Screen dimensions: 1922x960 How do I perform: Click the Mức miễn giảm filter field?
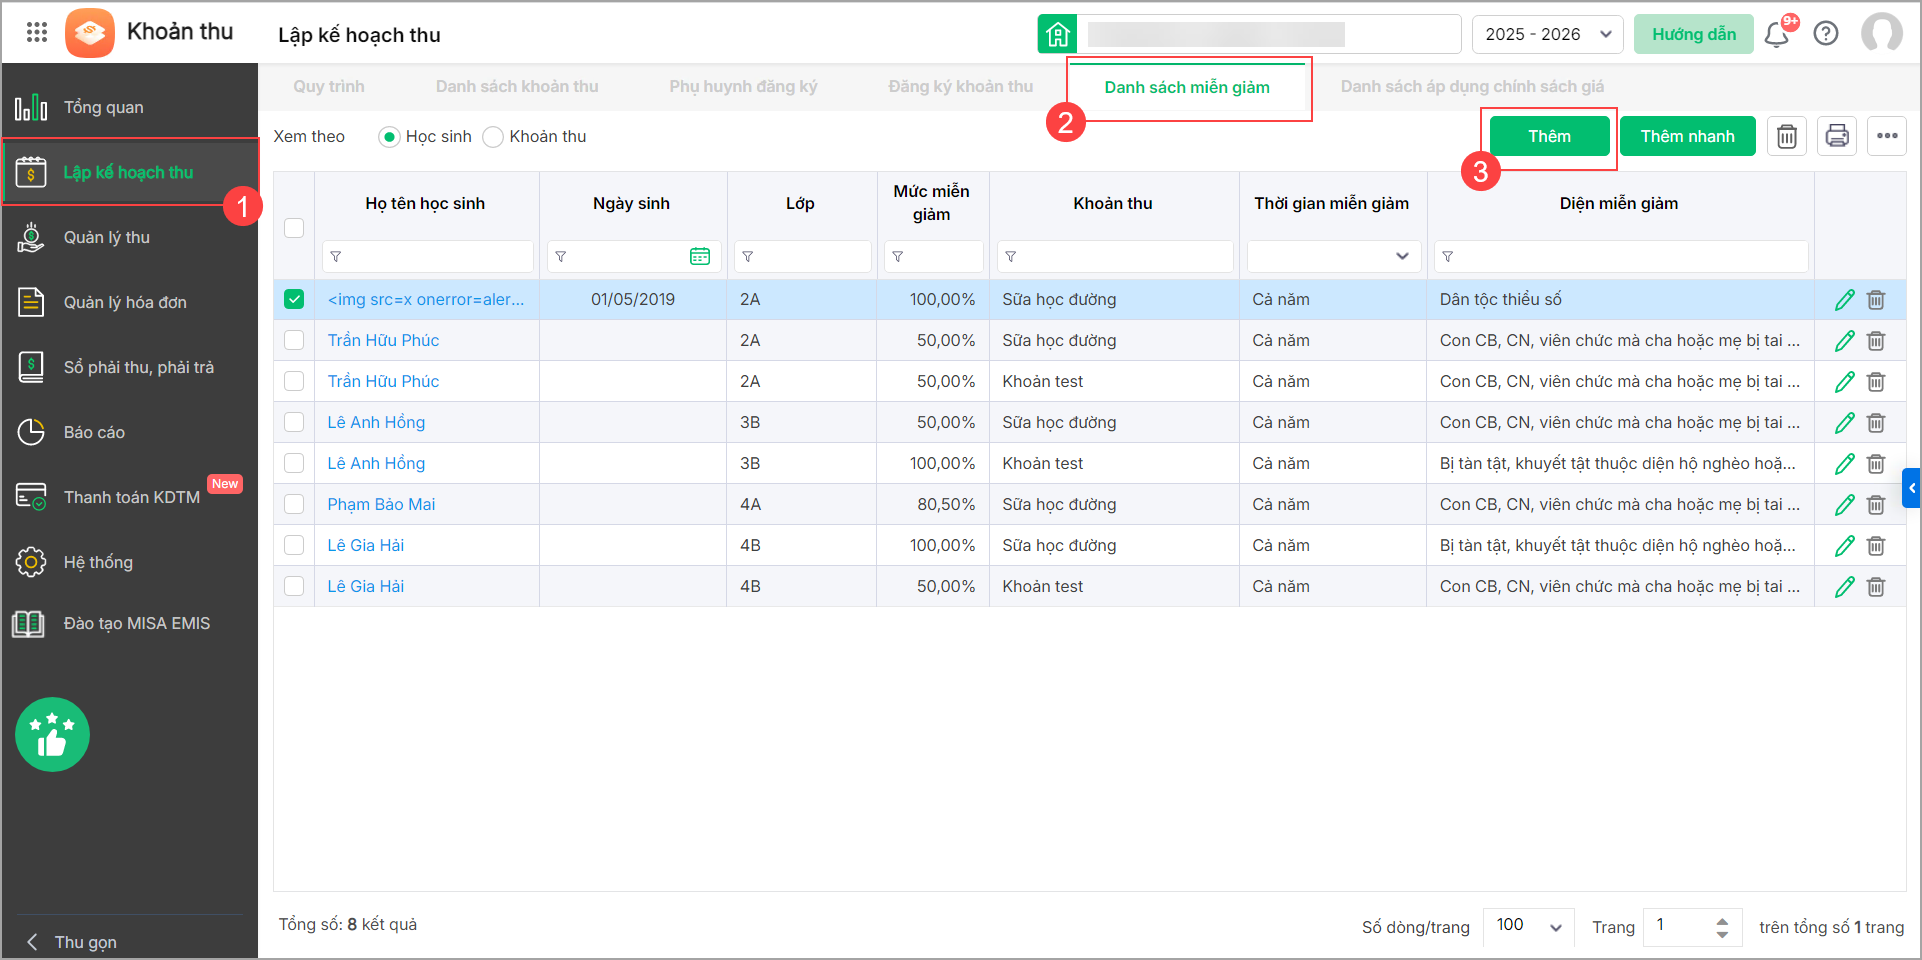[x=933, y=256]
